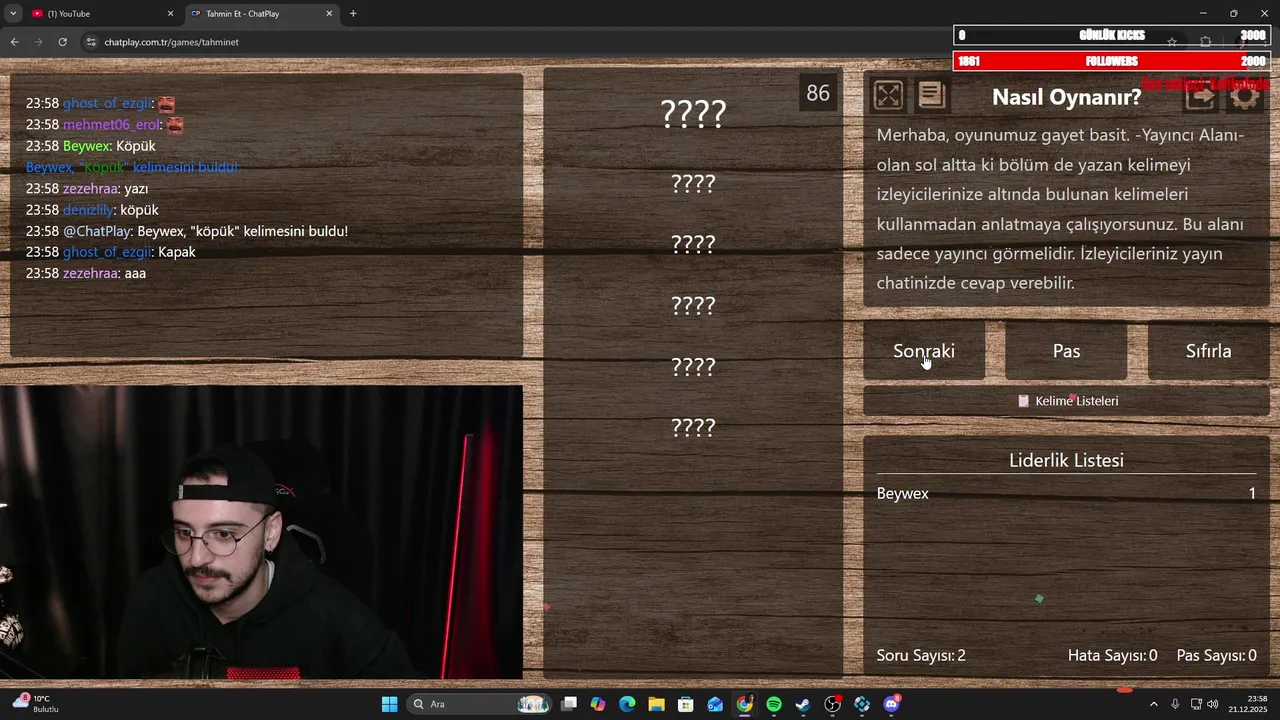Image resolution: width=1280 pixels, height=720 pixels.
Task: Bookmark this page with star icon
Action: tap(1171, 42)
